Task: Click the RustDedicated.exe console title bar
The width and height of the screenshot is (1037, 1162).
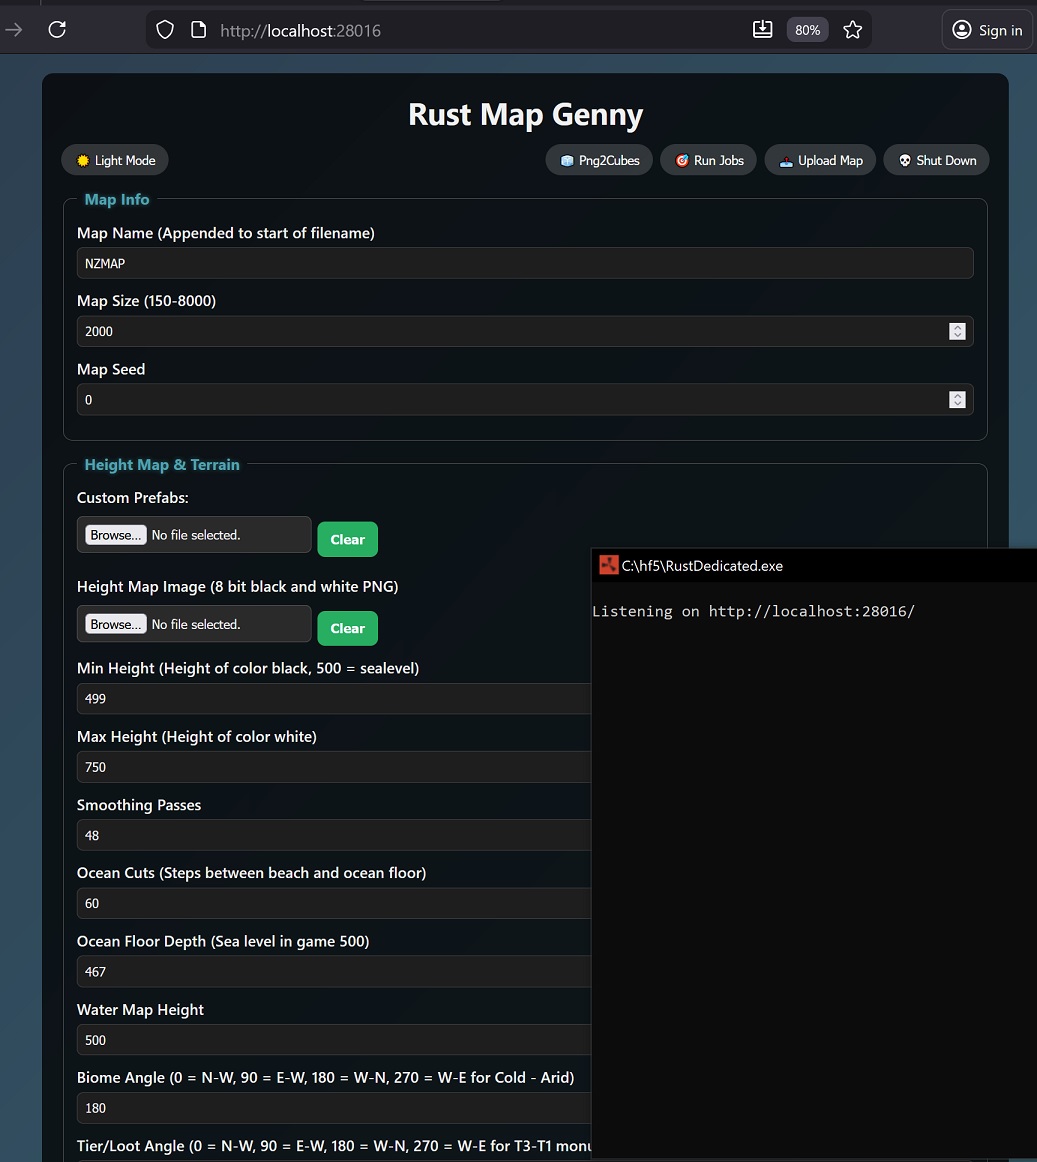Action: (814, 565)
